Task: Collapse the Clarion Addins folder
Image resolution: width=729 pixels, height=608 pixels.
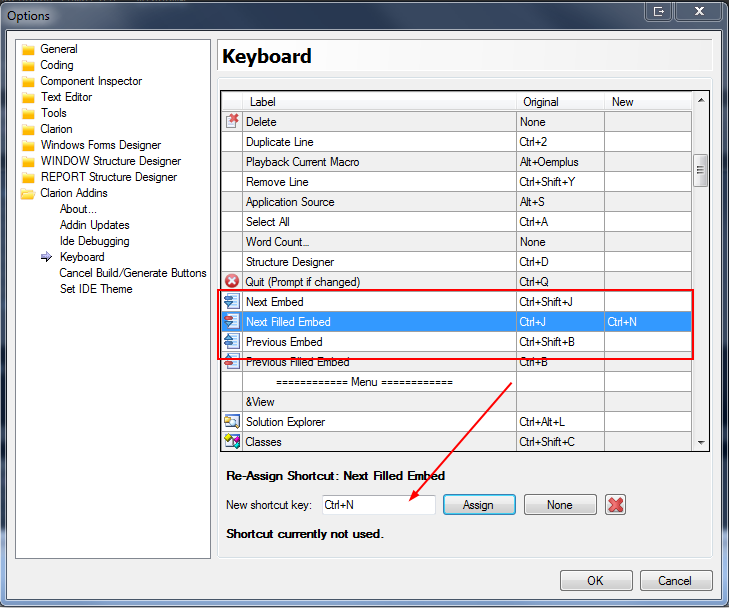Action: click(x=73, y=193)
